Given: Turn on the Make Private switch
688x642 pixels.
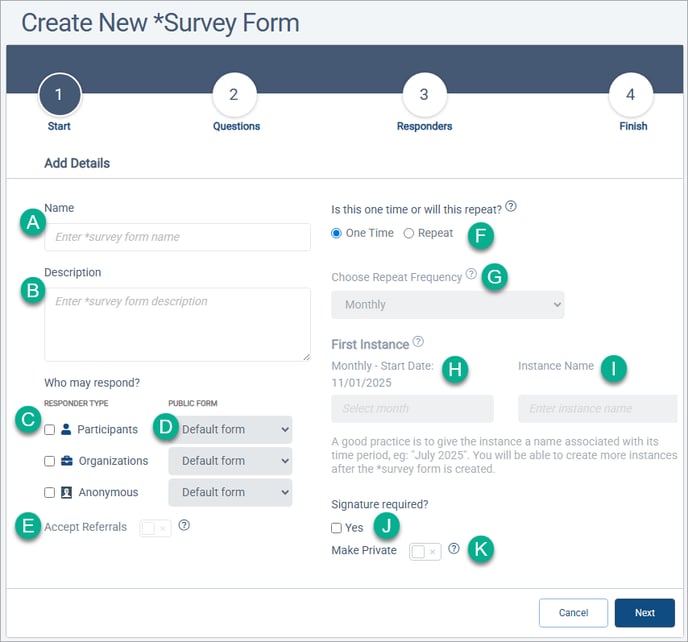Looking at the screenshot, I should tap(425, 551).
